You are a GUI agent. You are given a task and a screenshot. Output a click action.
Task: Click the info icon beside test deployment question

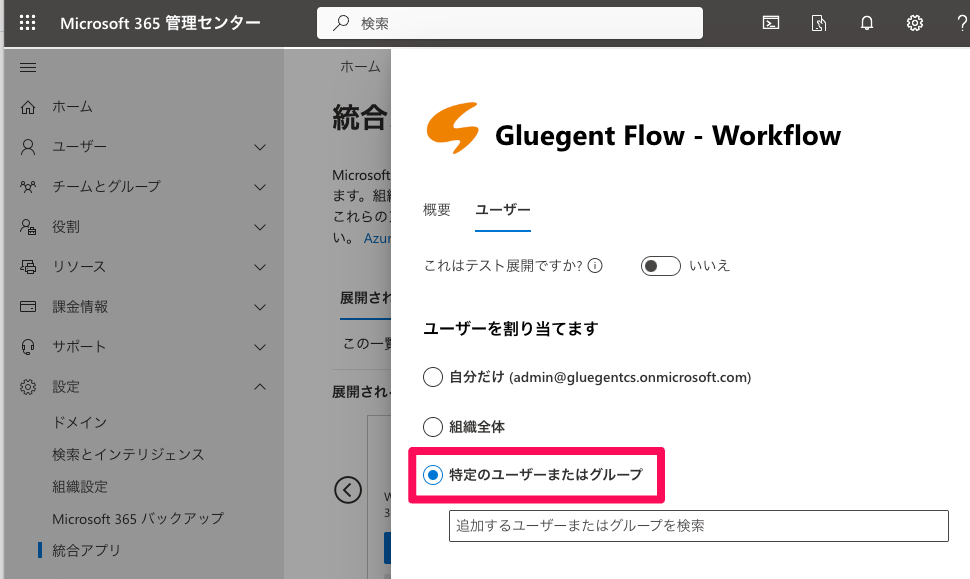point(595,266)
